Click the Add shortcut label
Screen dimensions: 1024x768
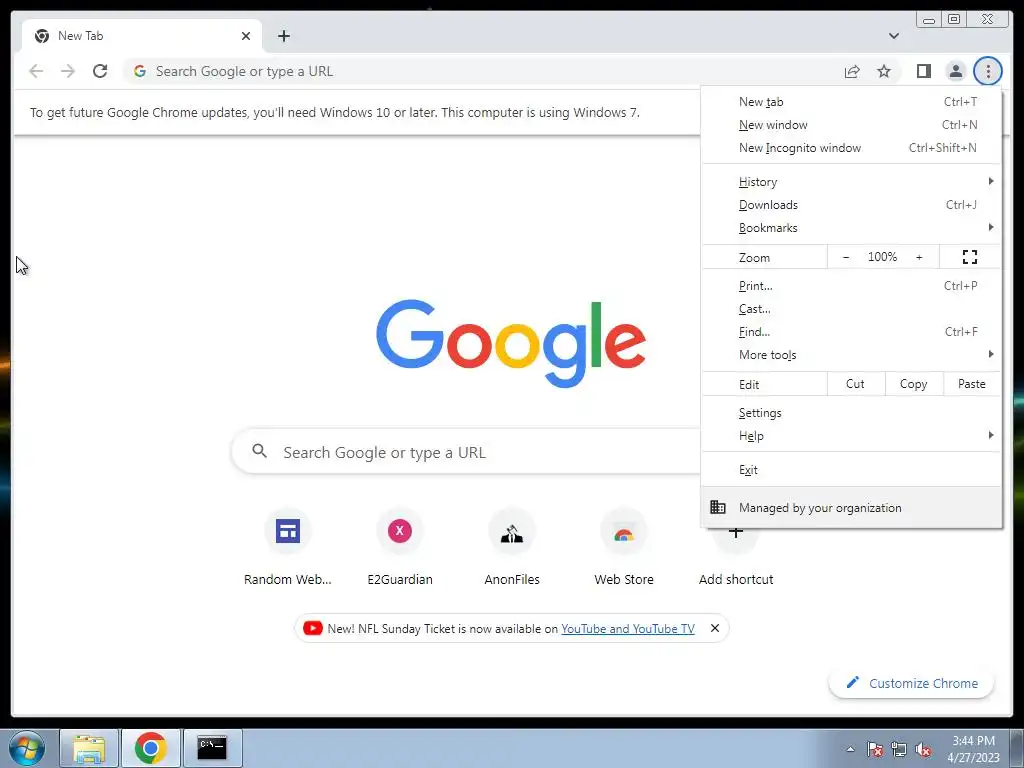coord(736,579)
